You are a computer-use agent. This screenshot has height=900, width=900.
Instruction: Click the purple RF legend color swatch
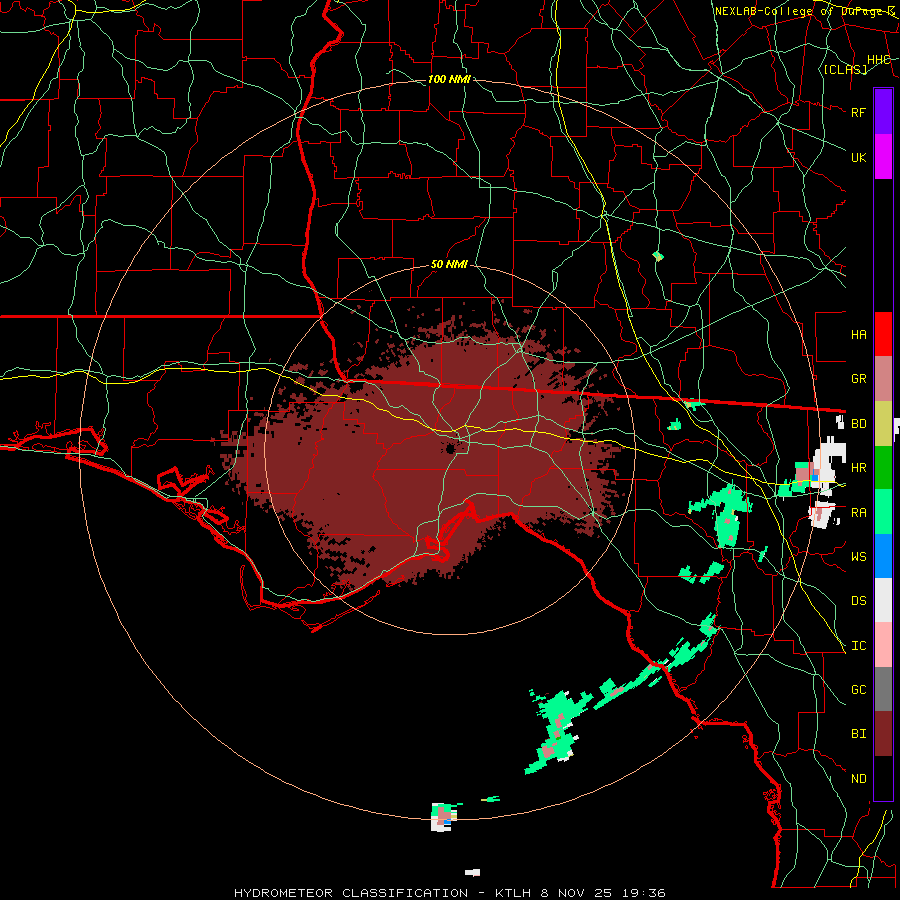coord(883,112)
